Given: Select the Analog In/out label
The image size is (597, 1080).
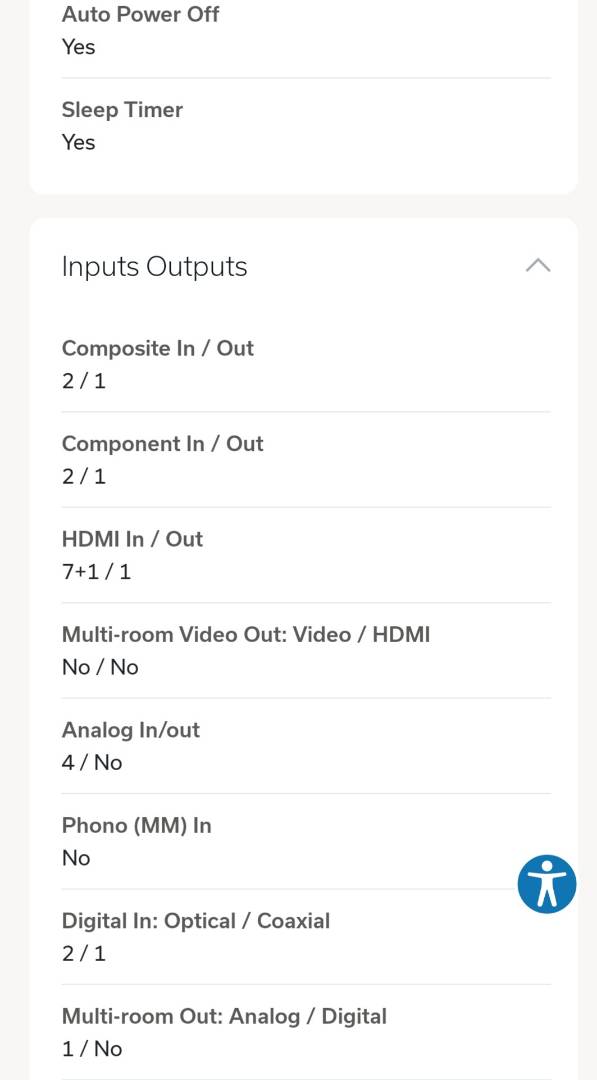Looking at the screenshot, I should point(131,729).
